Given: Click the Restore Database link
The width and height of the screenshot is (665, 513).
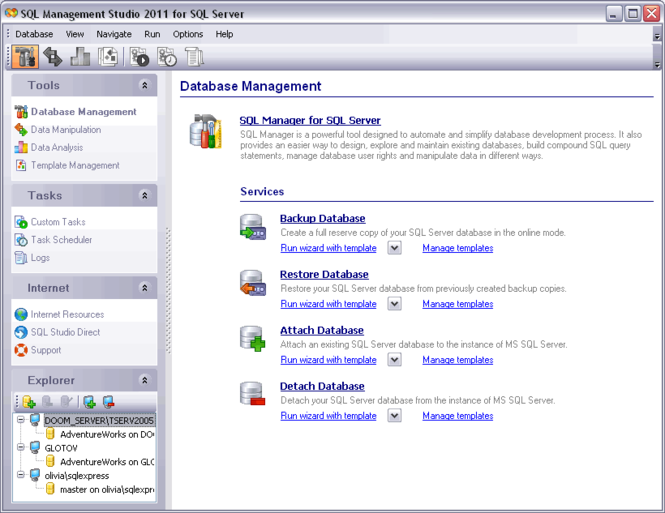Looking at the screenshot, I should click(x=324, y=275).
